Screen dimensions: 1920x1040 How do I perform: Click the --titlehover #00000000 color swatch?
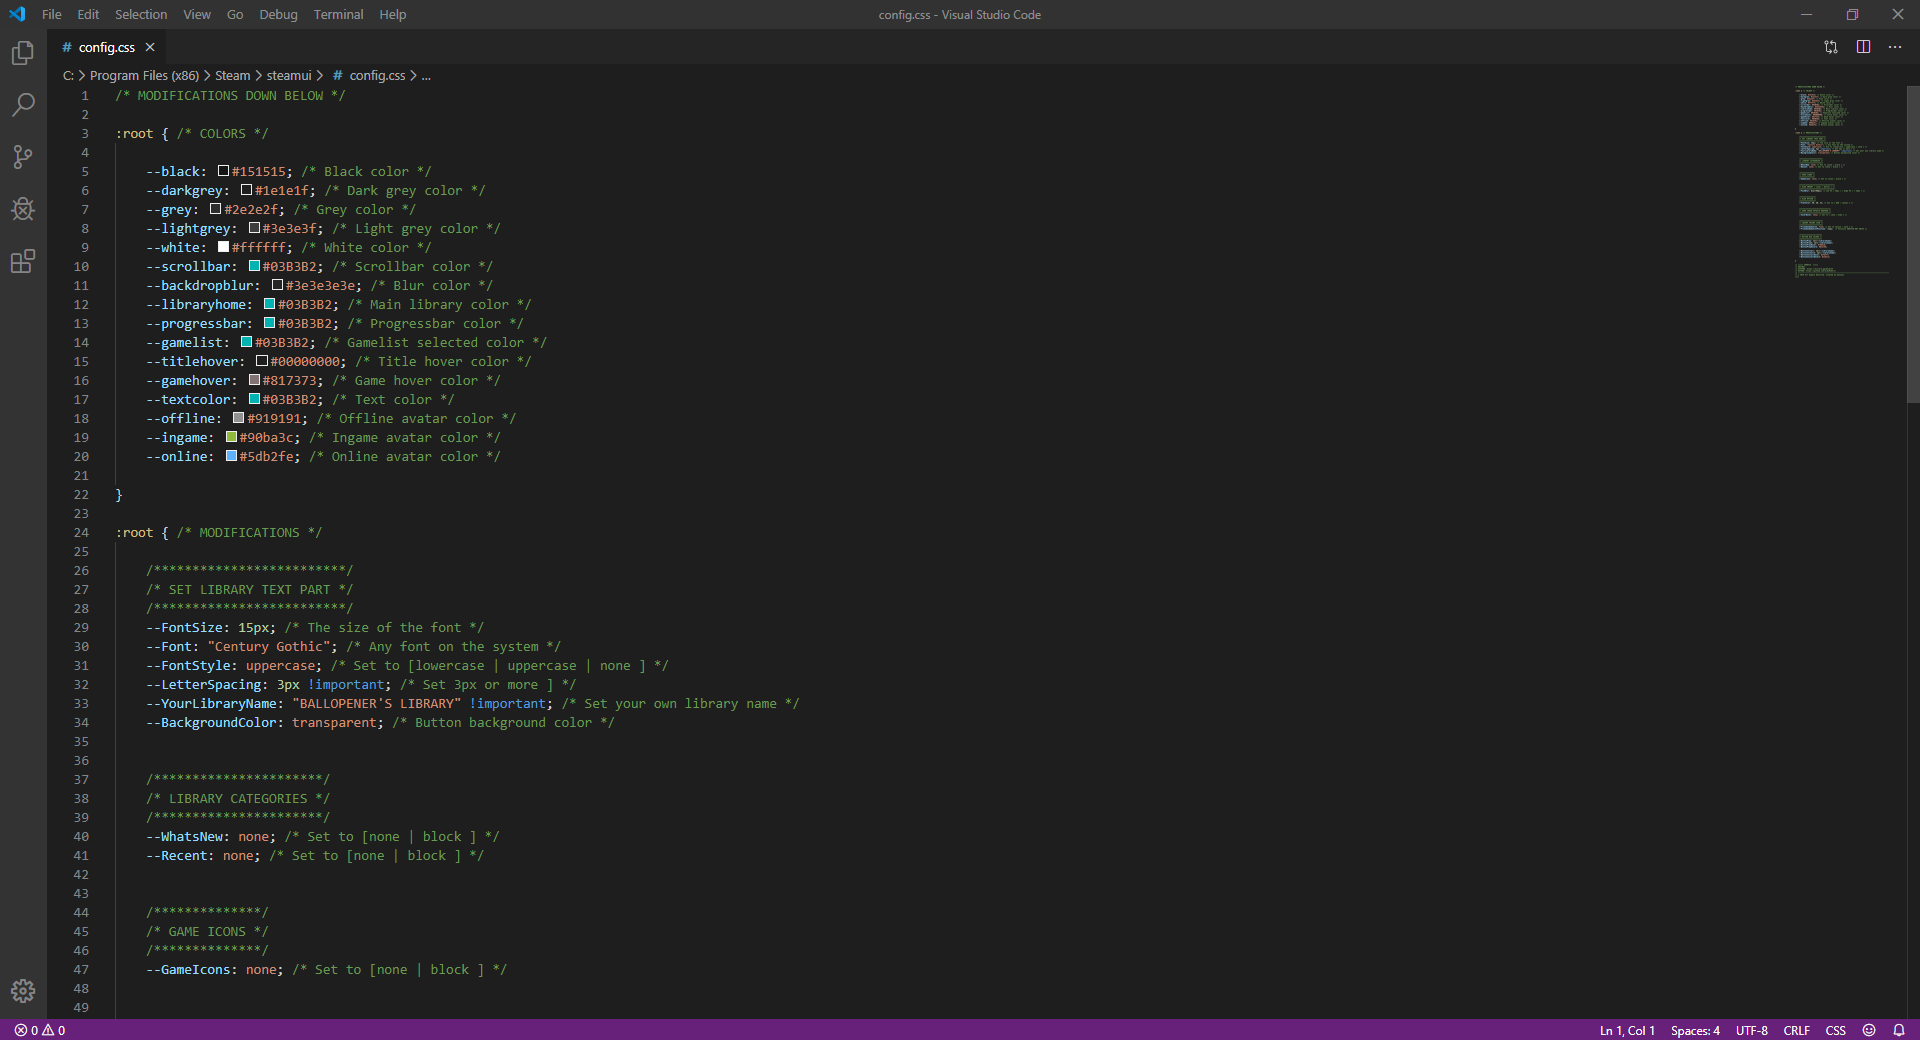pos(262,361)
